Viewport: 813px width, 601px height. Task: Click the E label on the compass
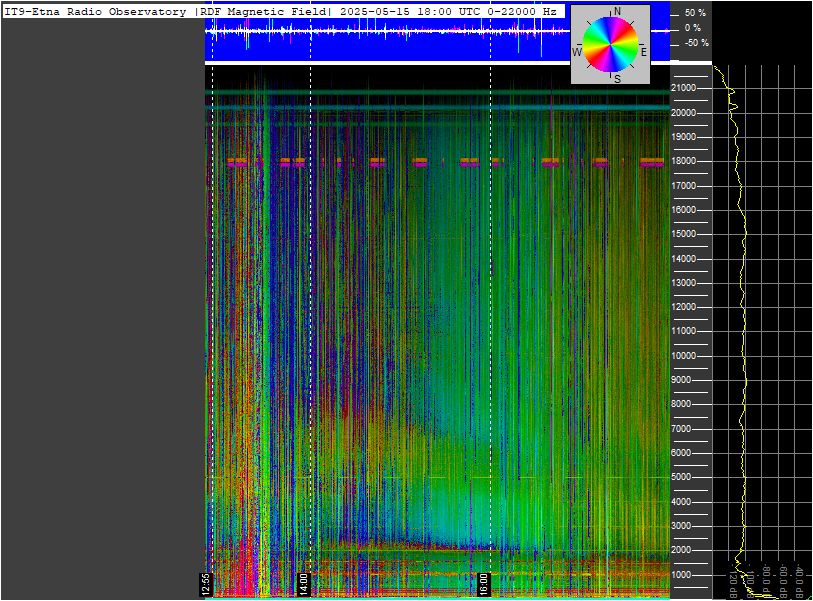[x=643, y=52]
